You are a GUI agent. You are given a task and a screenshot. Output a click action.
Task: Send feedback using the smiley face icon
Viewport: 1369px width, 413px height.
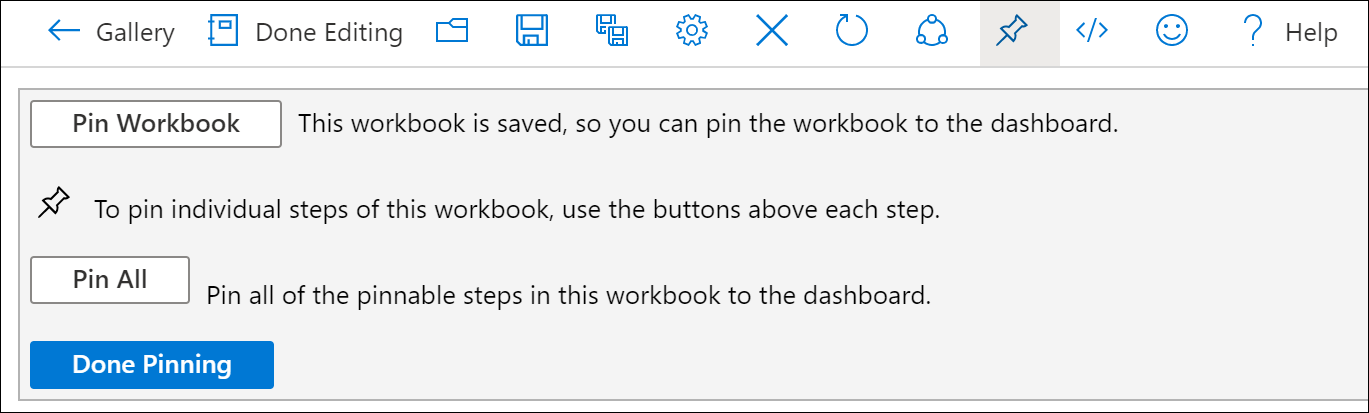1172,32
